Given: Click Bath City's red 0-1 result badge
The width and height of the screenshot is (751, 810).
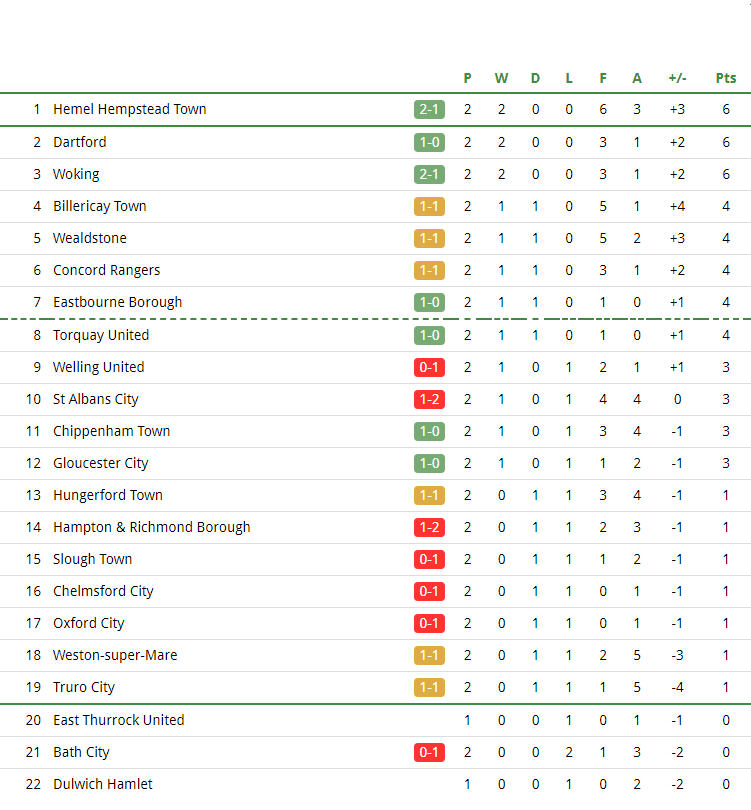Looking at the screenshot, I should (429, 753).
